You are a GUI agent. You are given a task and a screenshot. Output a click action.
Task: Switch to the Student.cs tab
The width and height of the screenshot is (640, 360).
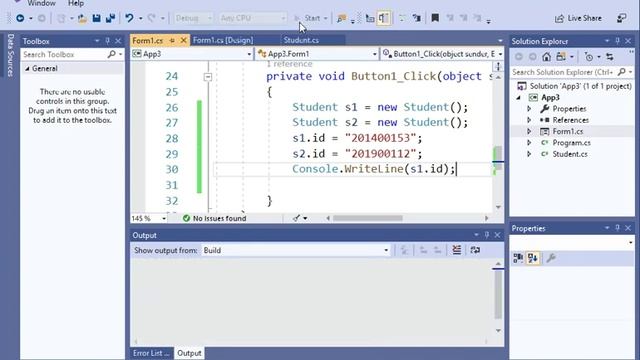tap(301, 40)
